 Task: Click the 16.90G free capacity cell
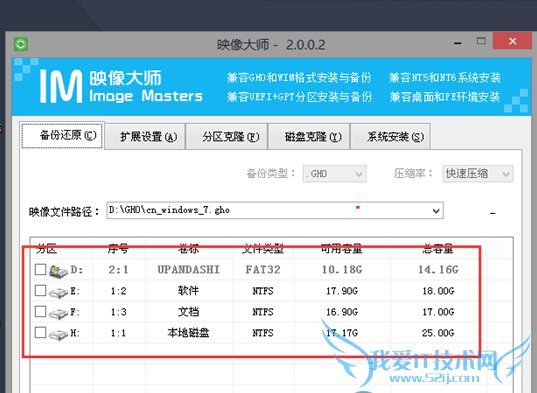342,312
